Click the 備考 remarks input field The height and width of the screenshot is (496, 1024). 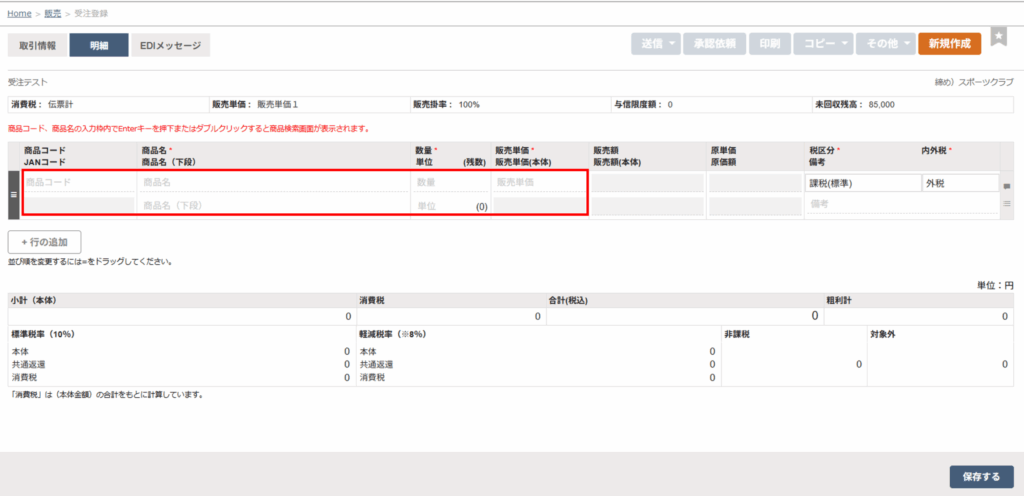pyautogui.click(x=900, y=204)
